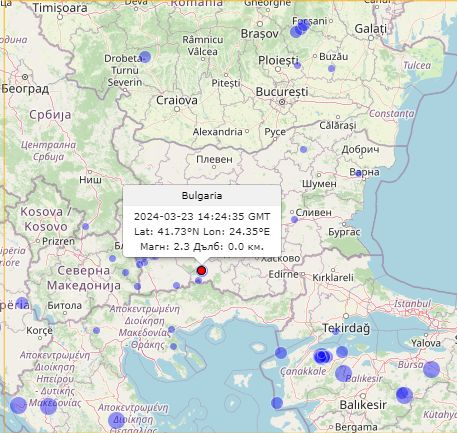Click the Bulgaria popup title
The width and height of the screenshot is (457, 433).
(x=202, y=196)
